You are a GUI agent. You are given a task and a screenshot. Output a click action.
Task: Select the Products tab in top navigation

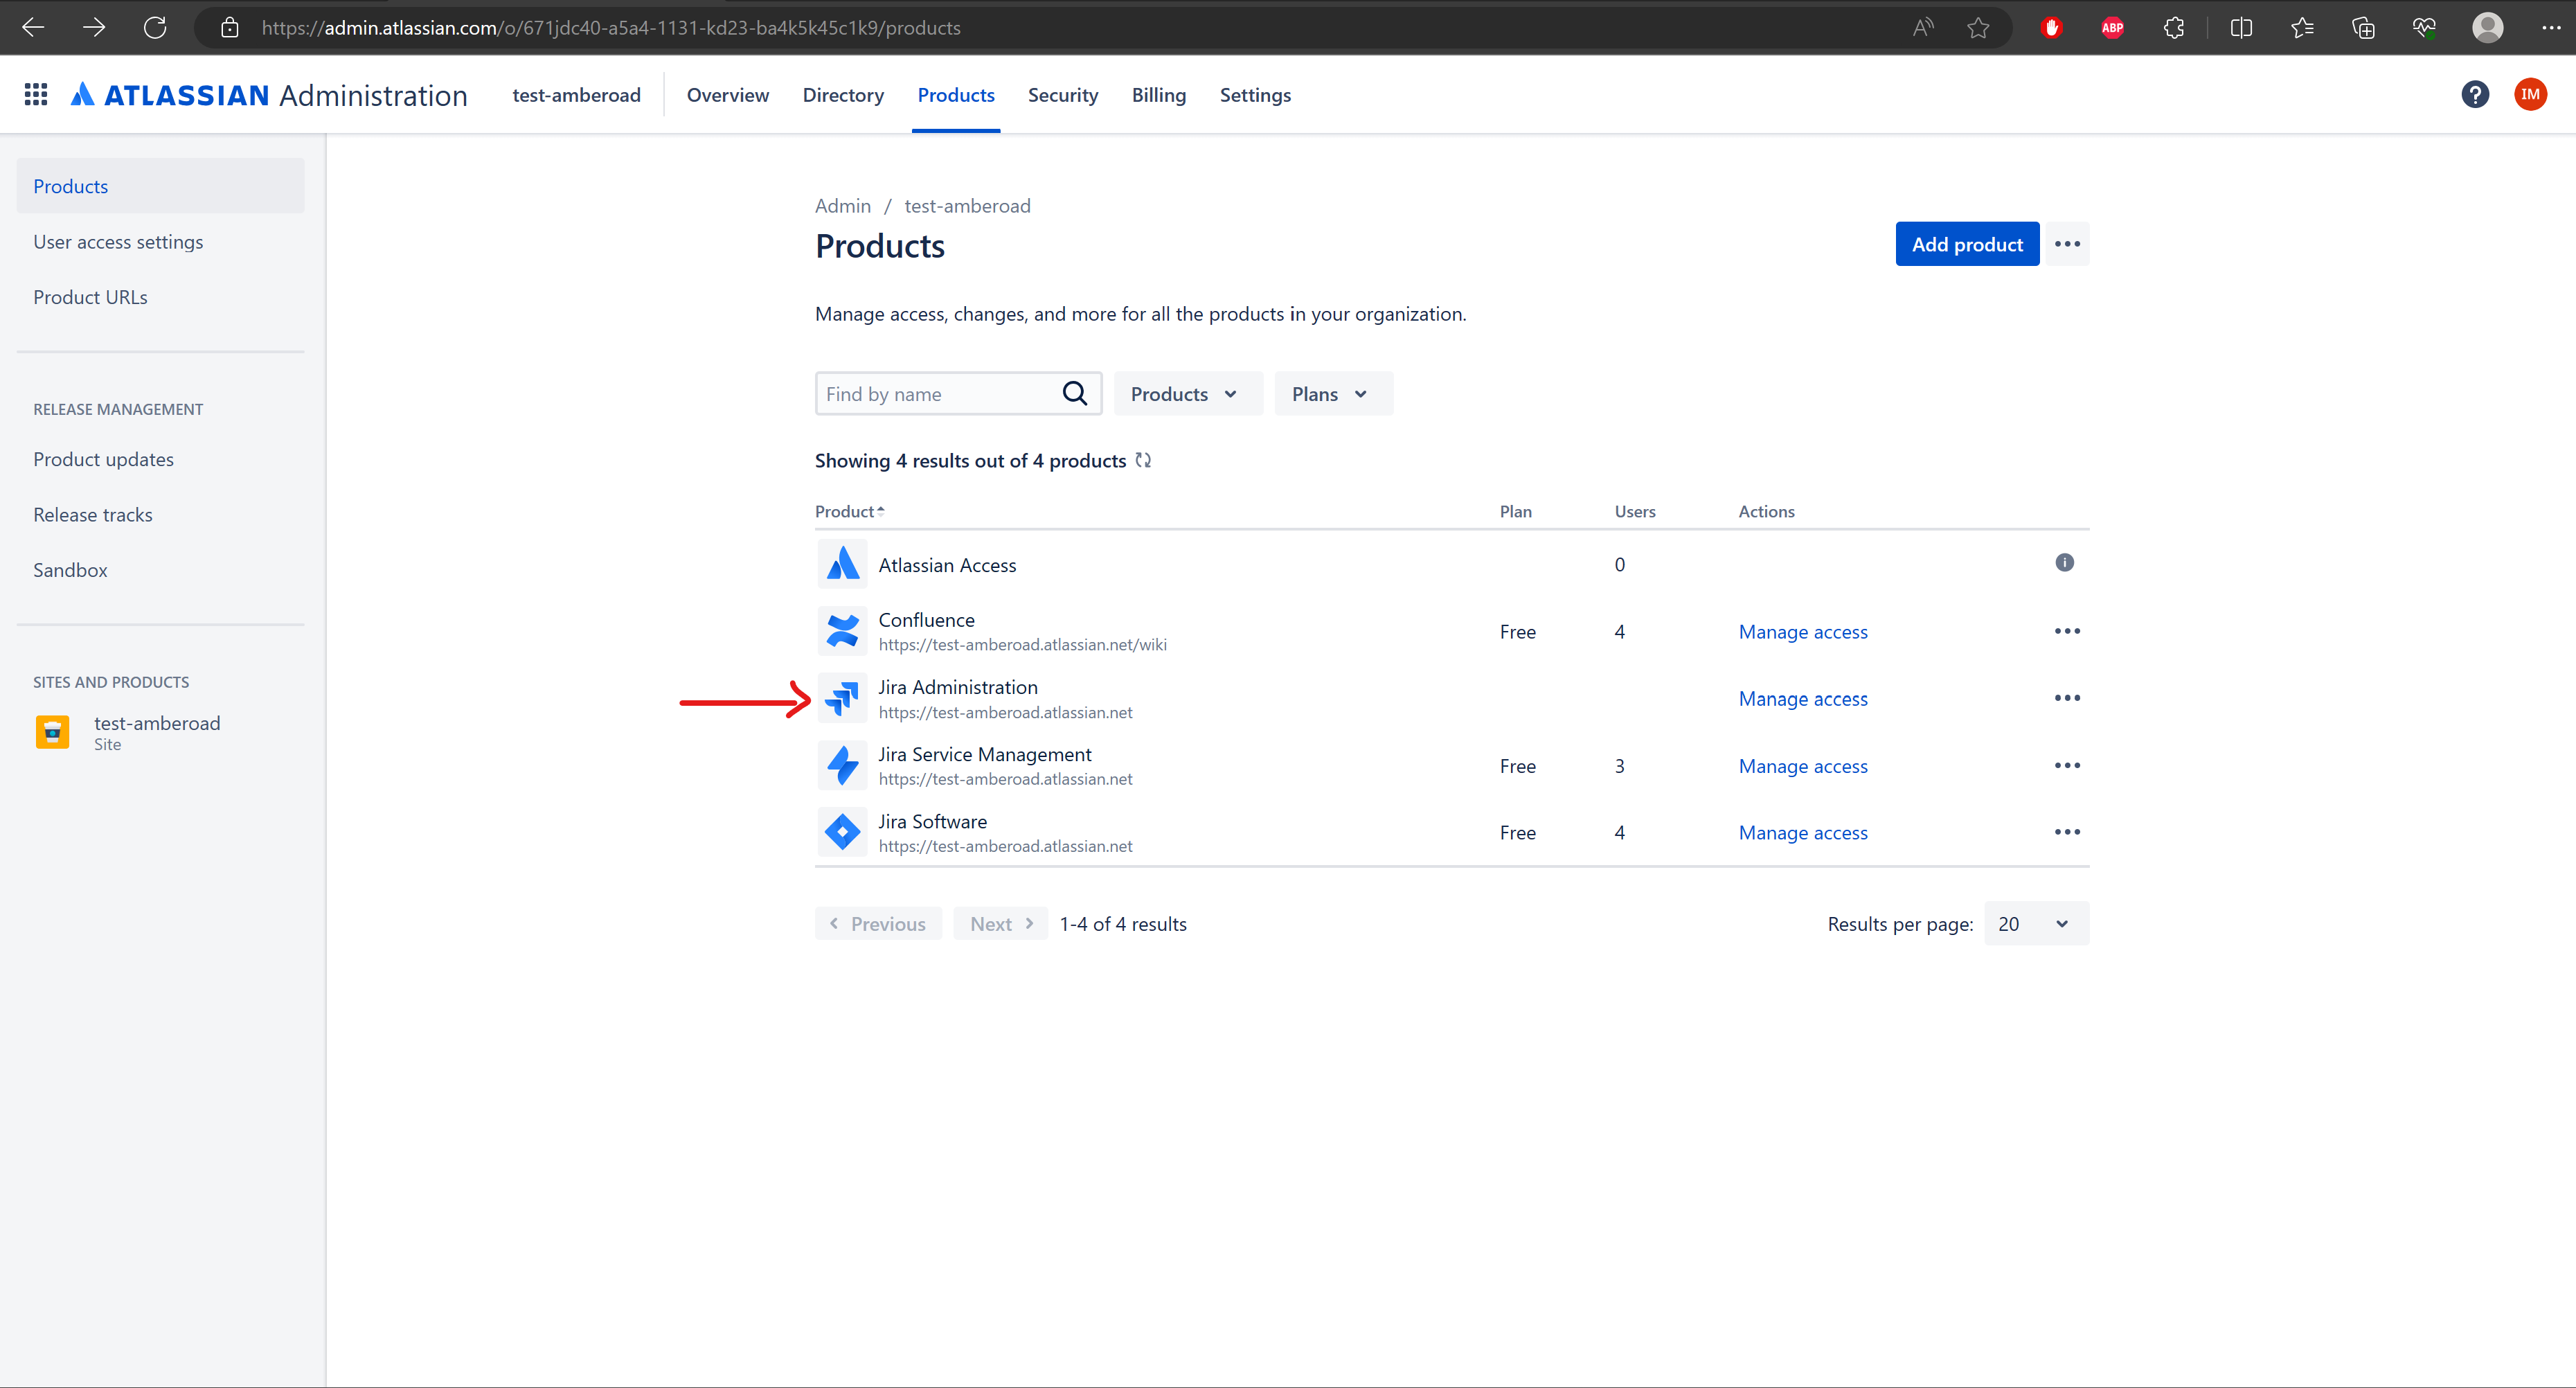tap(956, 95)
